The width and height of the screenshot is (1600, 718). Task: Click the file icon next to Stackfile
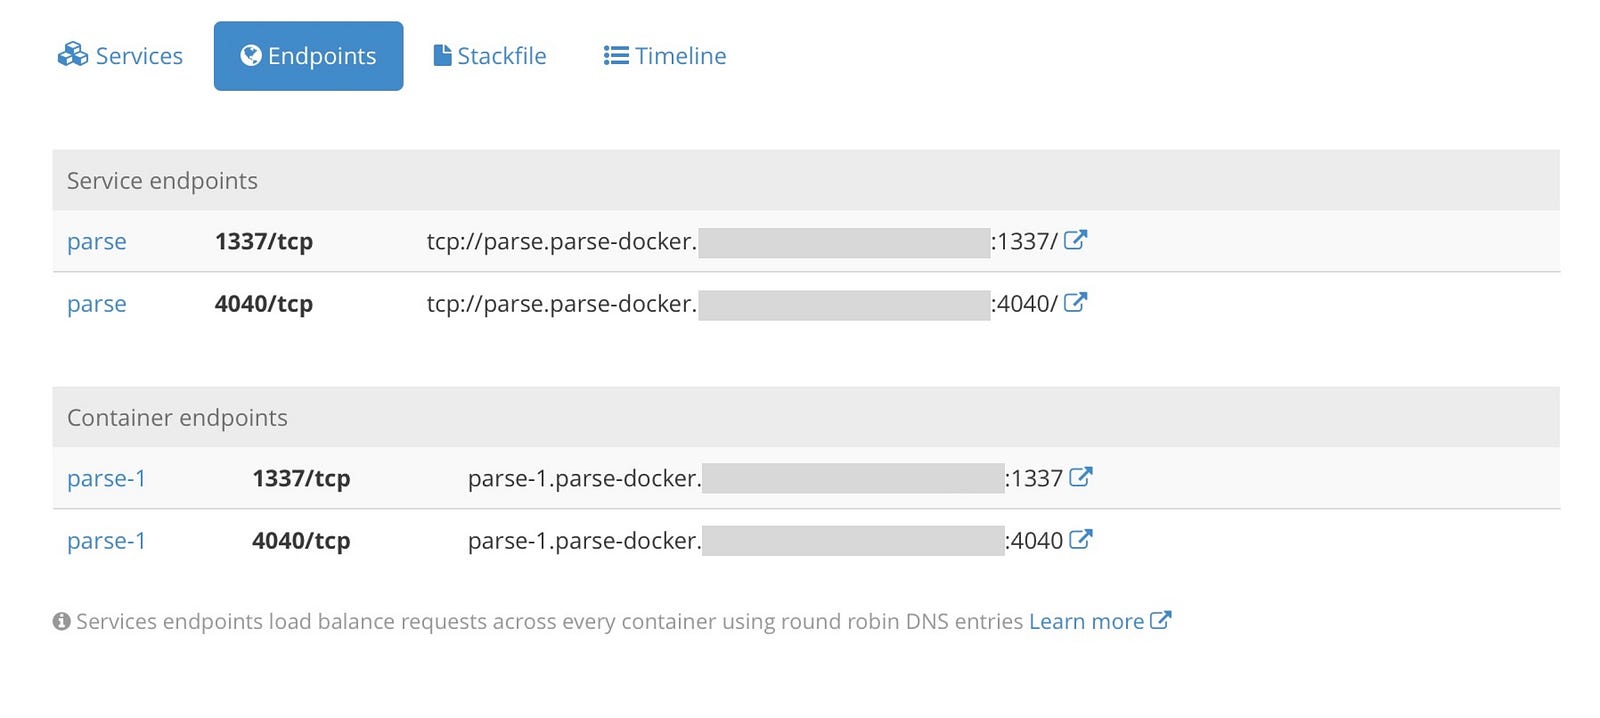[x=442, y=55]
